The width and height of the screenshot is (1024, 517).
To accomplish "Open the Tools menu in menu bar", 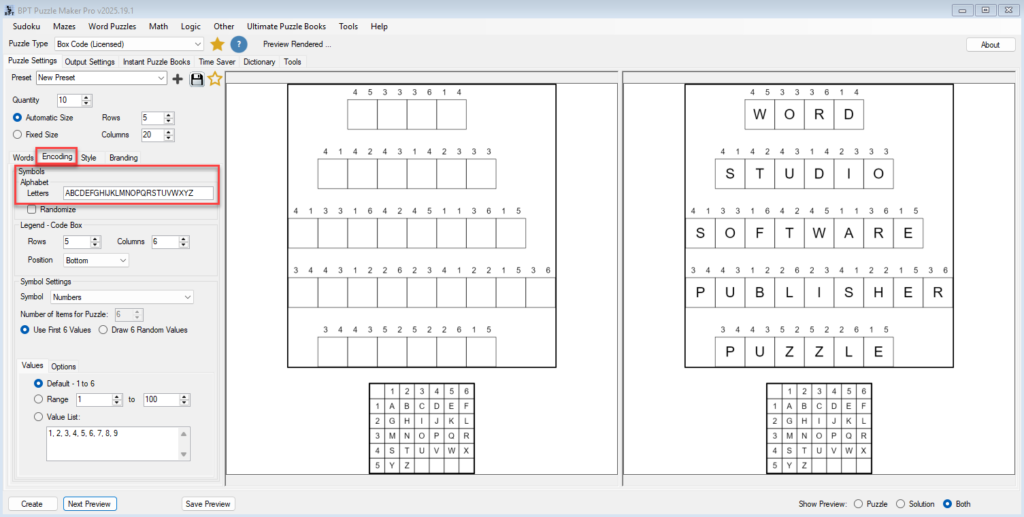I will coord(348,26).
